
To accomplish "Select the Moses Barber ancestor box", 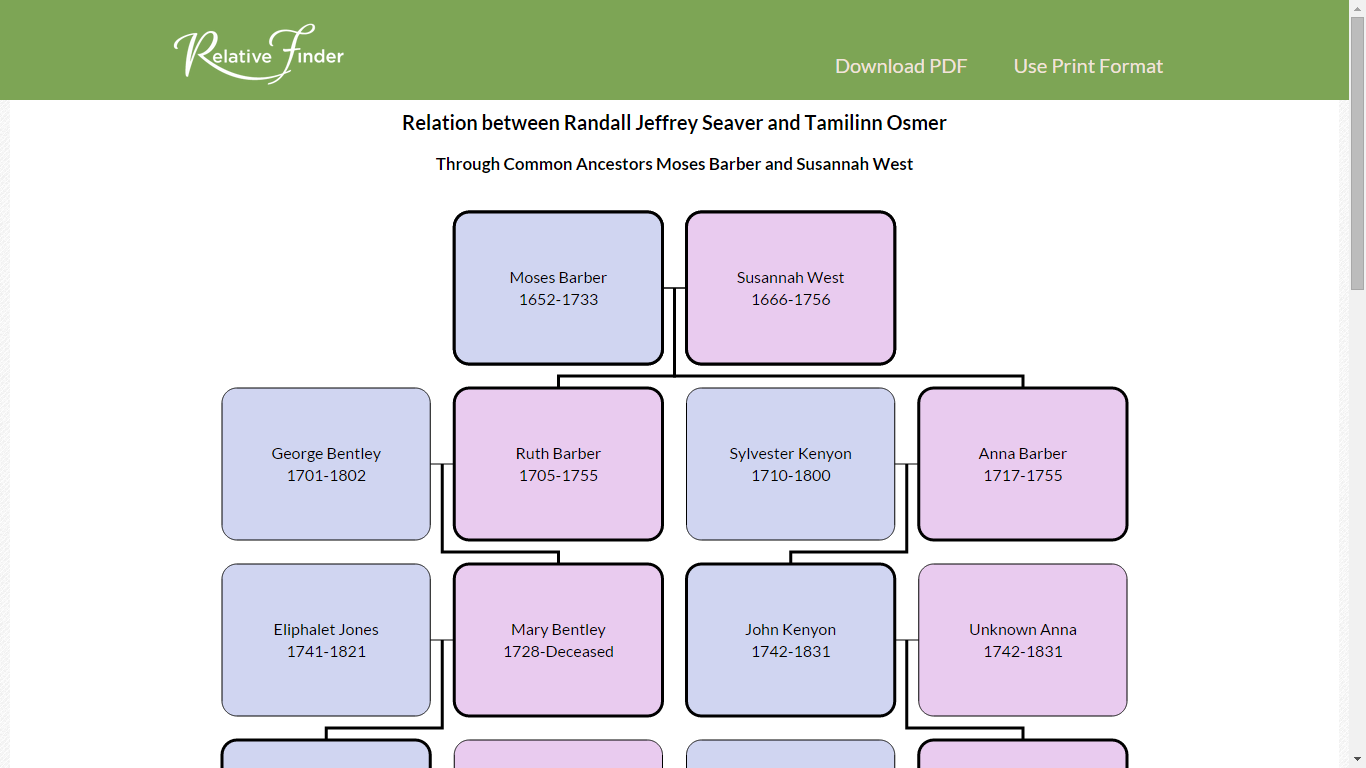I will click(558, 287).
